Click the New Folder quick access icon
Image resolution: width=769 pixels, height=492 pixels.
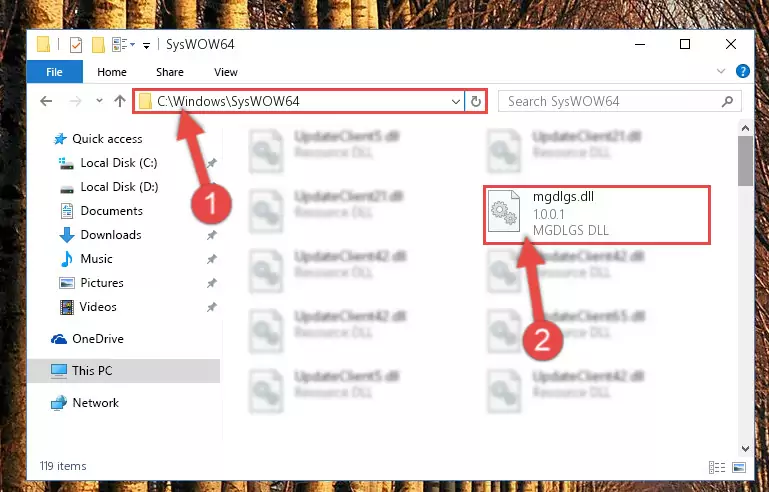click(x=98, y=45)
